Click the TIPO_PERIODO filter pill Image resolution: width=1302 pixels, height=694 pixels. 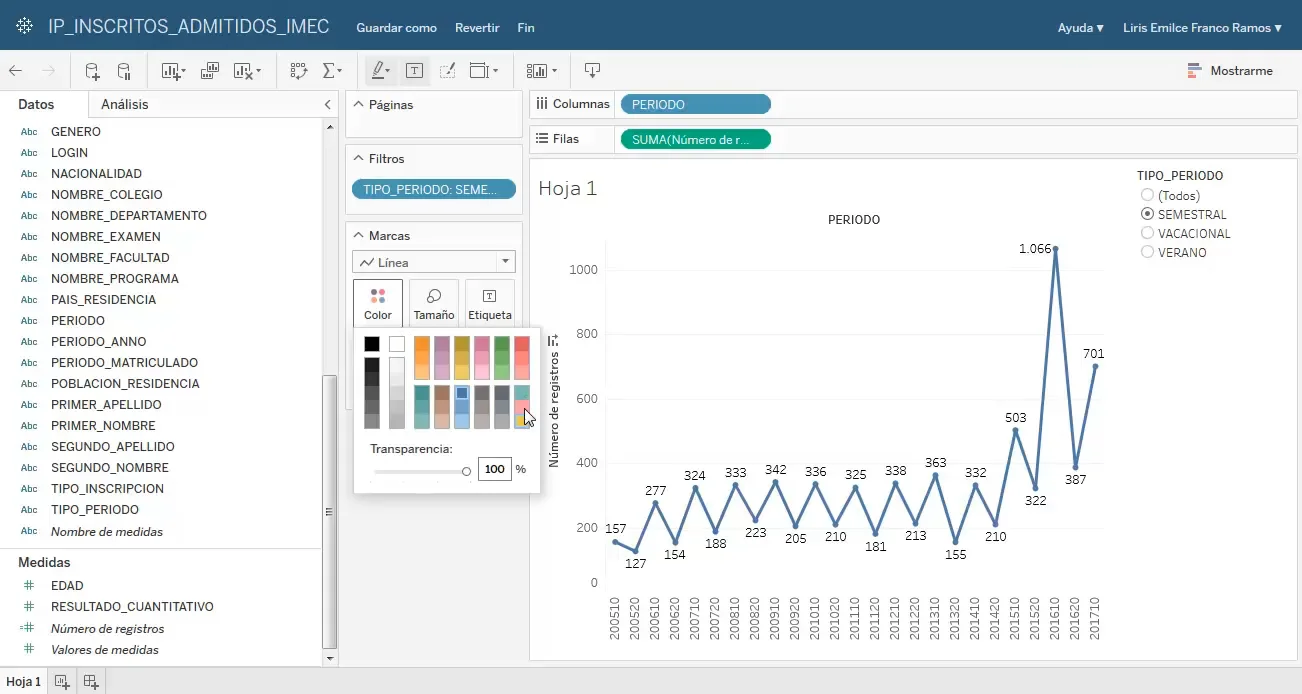point(434,189)
